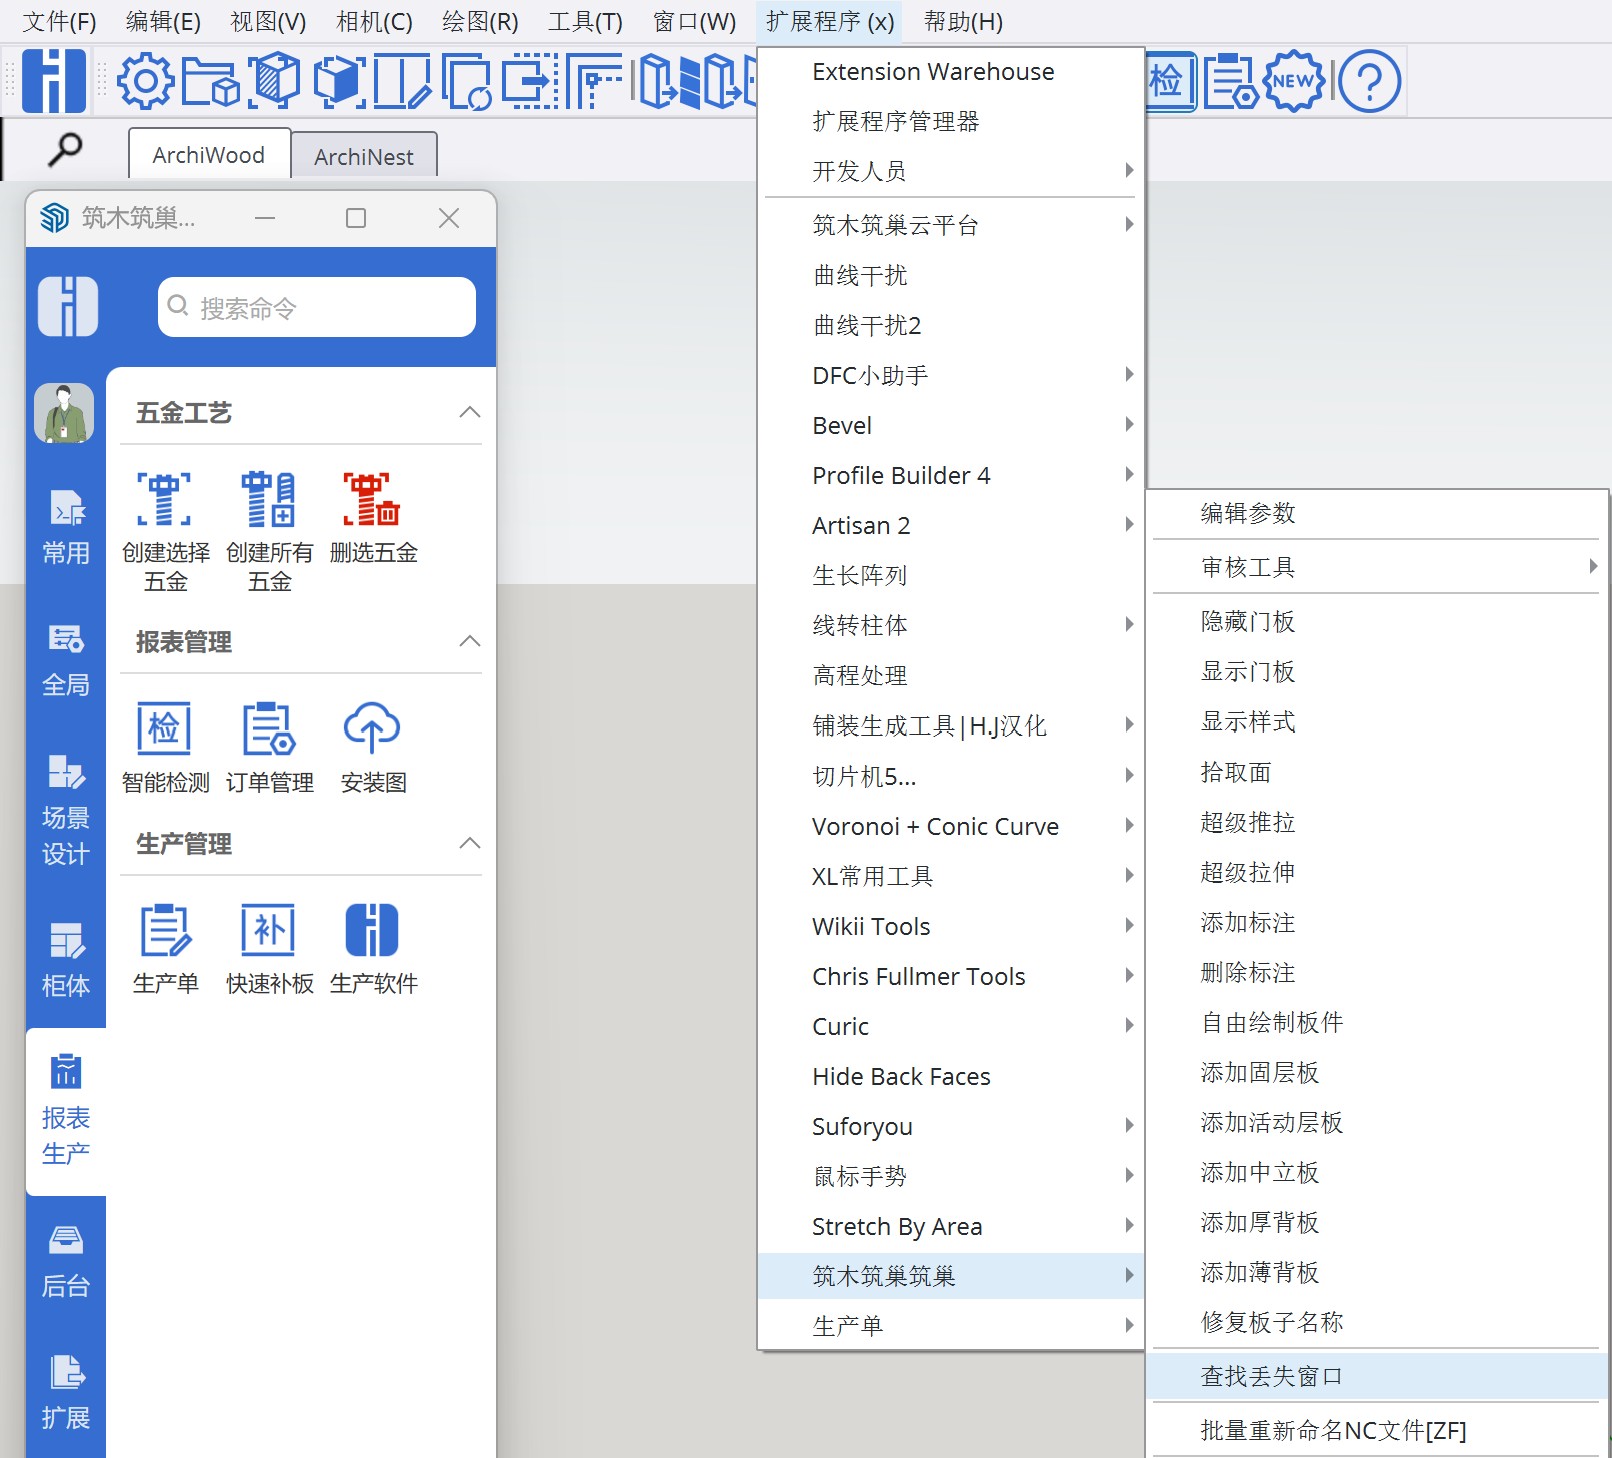
Task: Open Extension Warehouse
Action: pyautogui.click(x=931, y=71)
